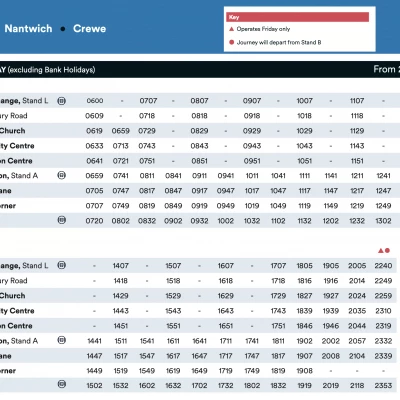
Task: Click the 'Stand L' stop label beside 0600
Action: tap(35, 101)
